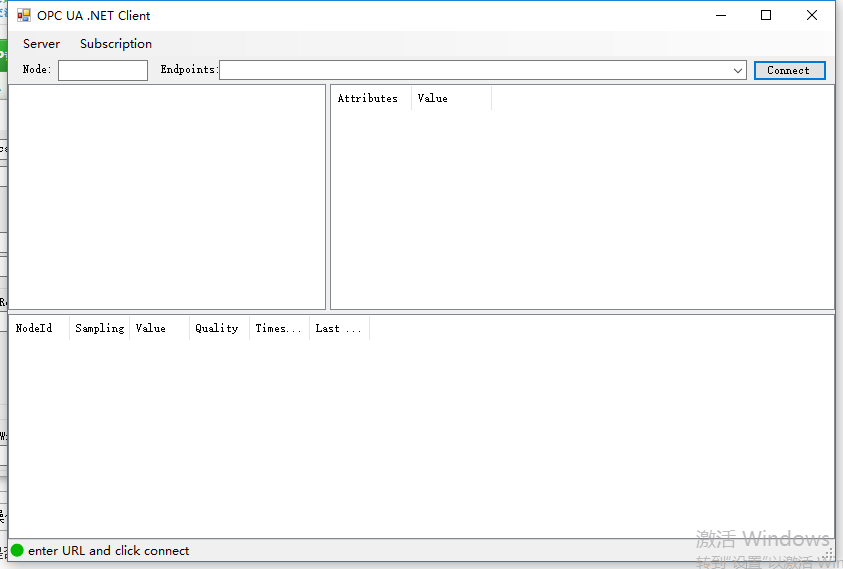
Task: Click the Endpoints: label
Action: pyautogui.click(x=189, y=69)
